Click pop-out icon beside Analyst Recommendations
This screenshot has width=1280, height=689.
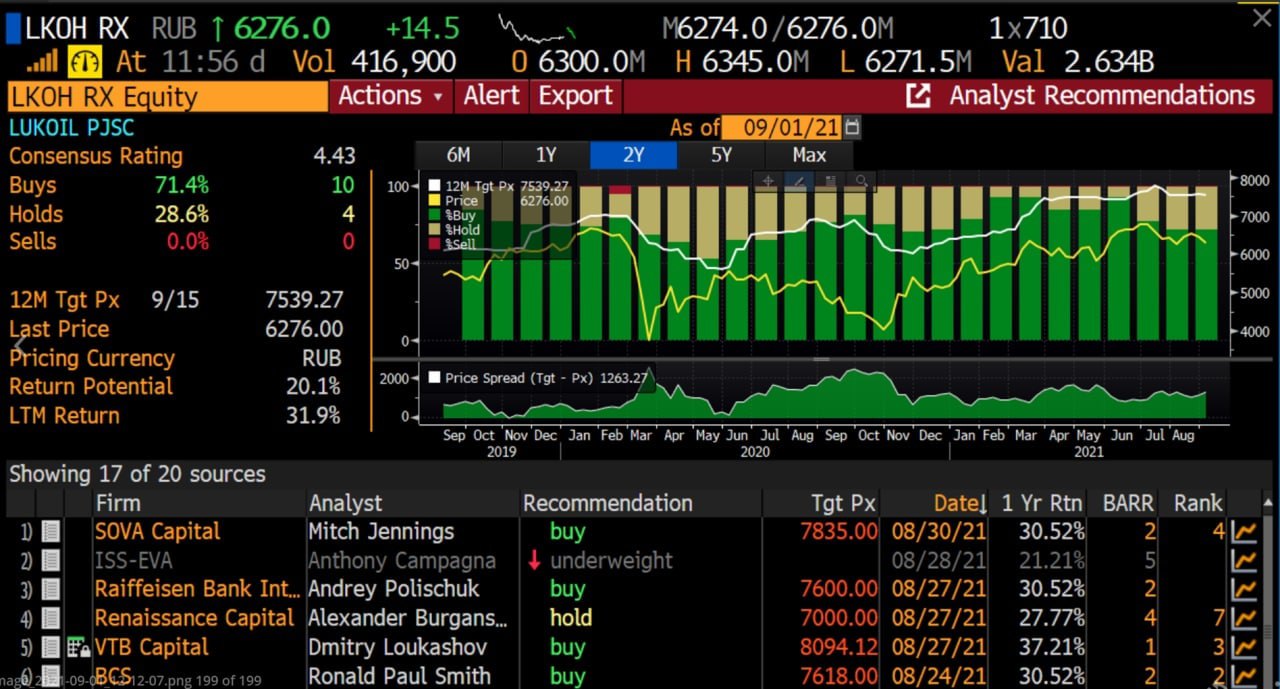tap(918, 96)
